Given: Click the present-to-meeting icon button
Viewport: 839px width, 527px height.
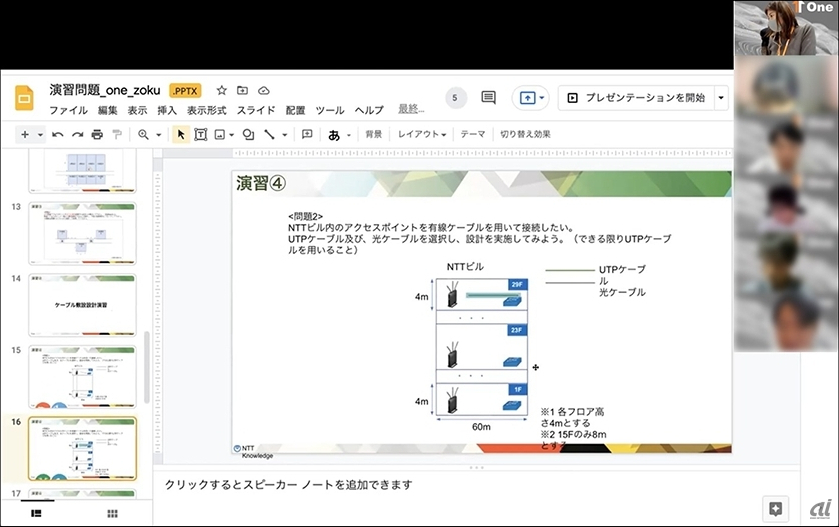Looking at the screenshot, I should click(528, 98).
